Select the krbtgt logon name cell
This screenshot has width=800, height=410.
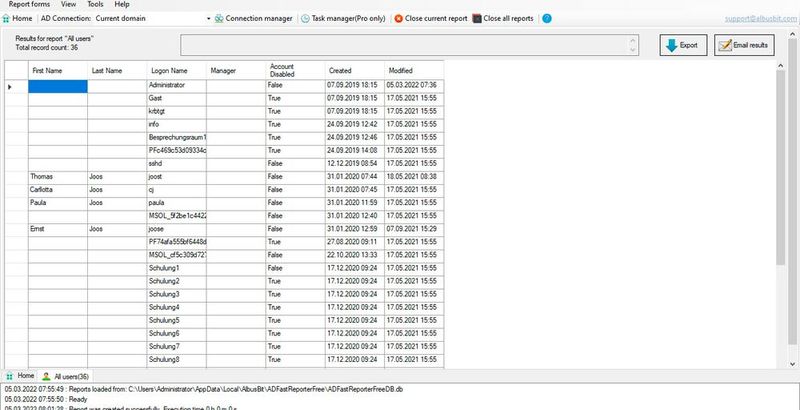(177, 111)
